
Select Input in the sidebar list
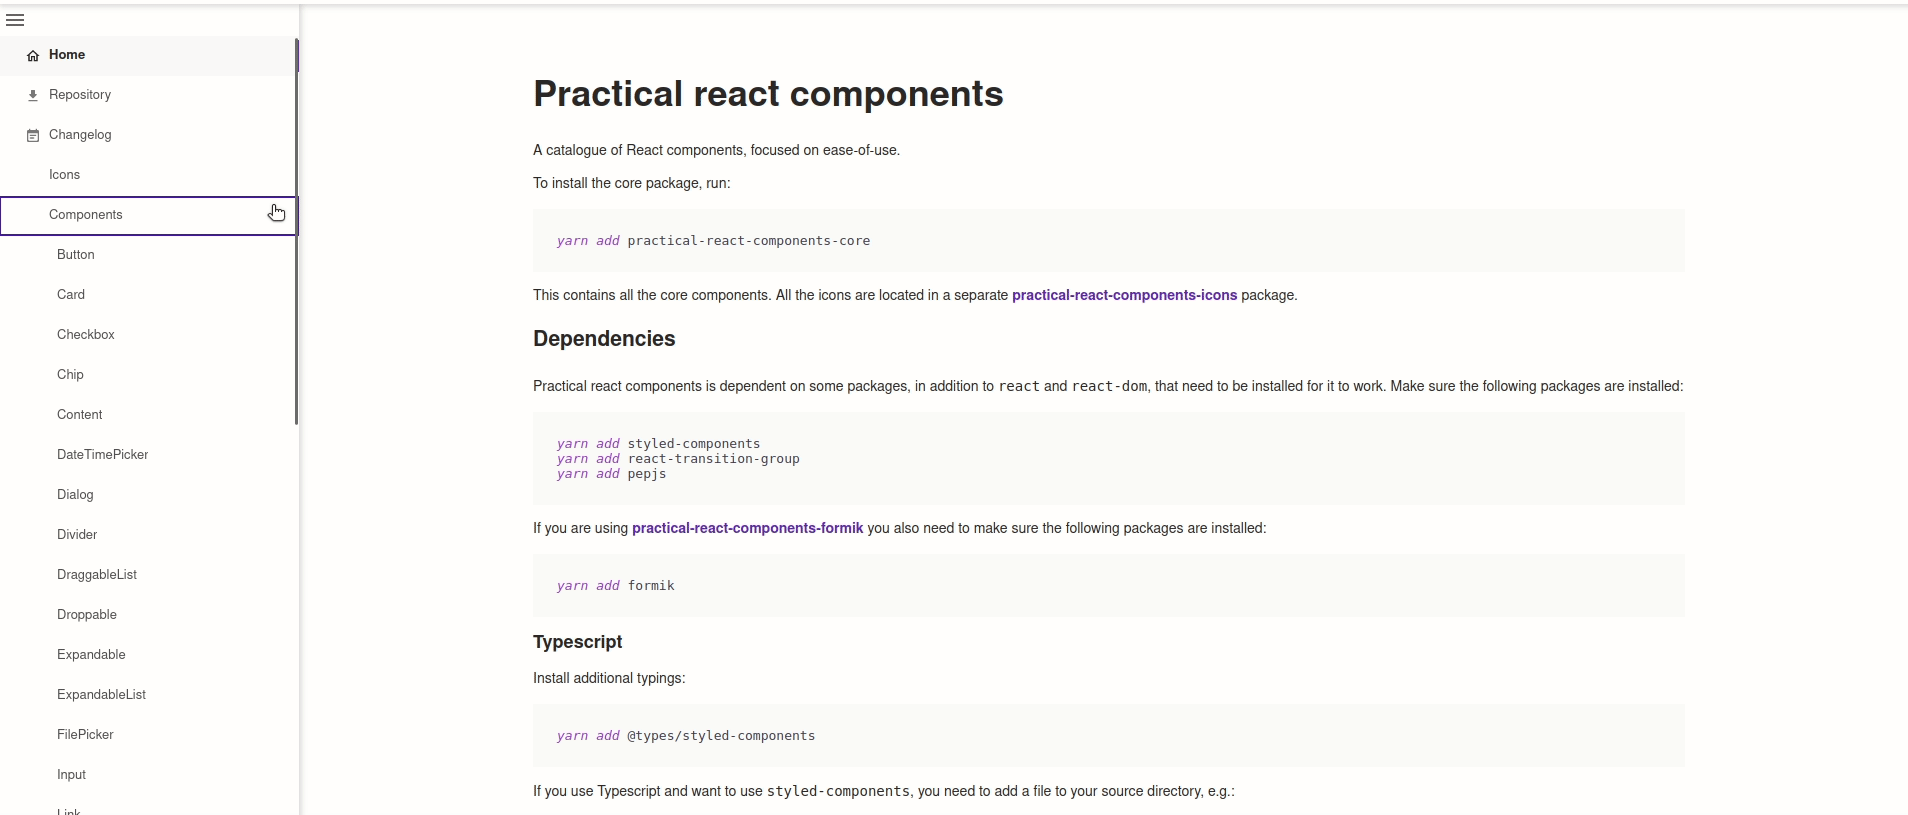[x=71, y=775]
